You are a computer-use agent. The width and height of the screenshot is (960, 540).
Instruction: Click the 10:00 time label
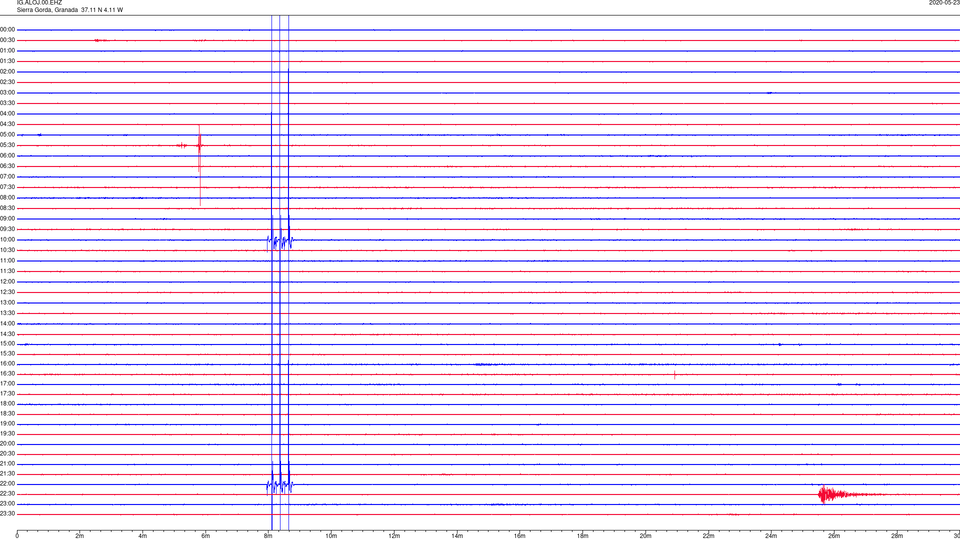coord(7,239)
